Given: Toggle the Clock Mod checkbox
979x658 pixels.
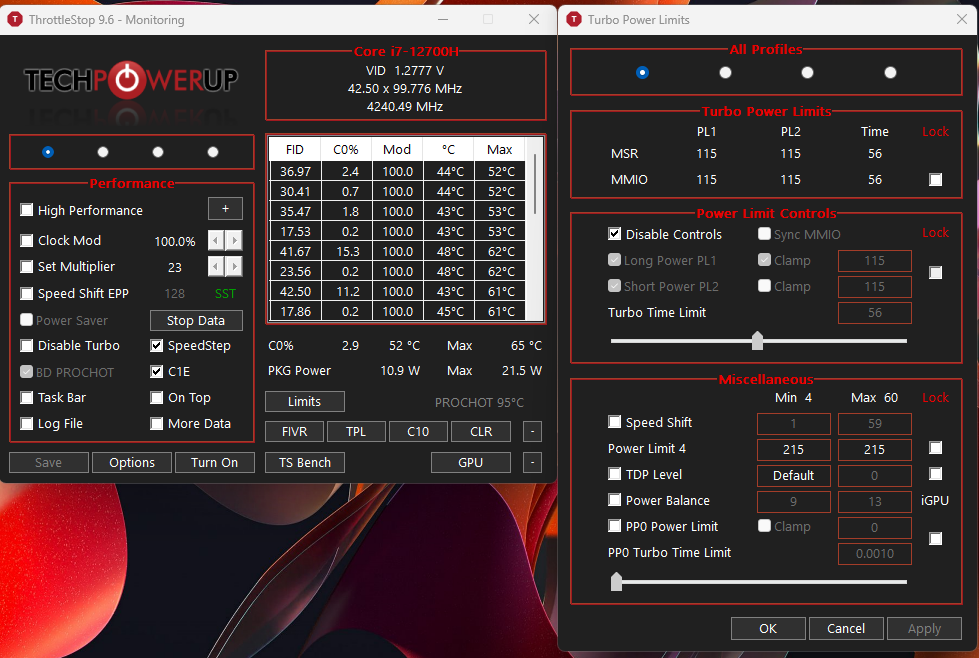Looking at the screenshot, I should tap(26, 240).
